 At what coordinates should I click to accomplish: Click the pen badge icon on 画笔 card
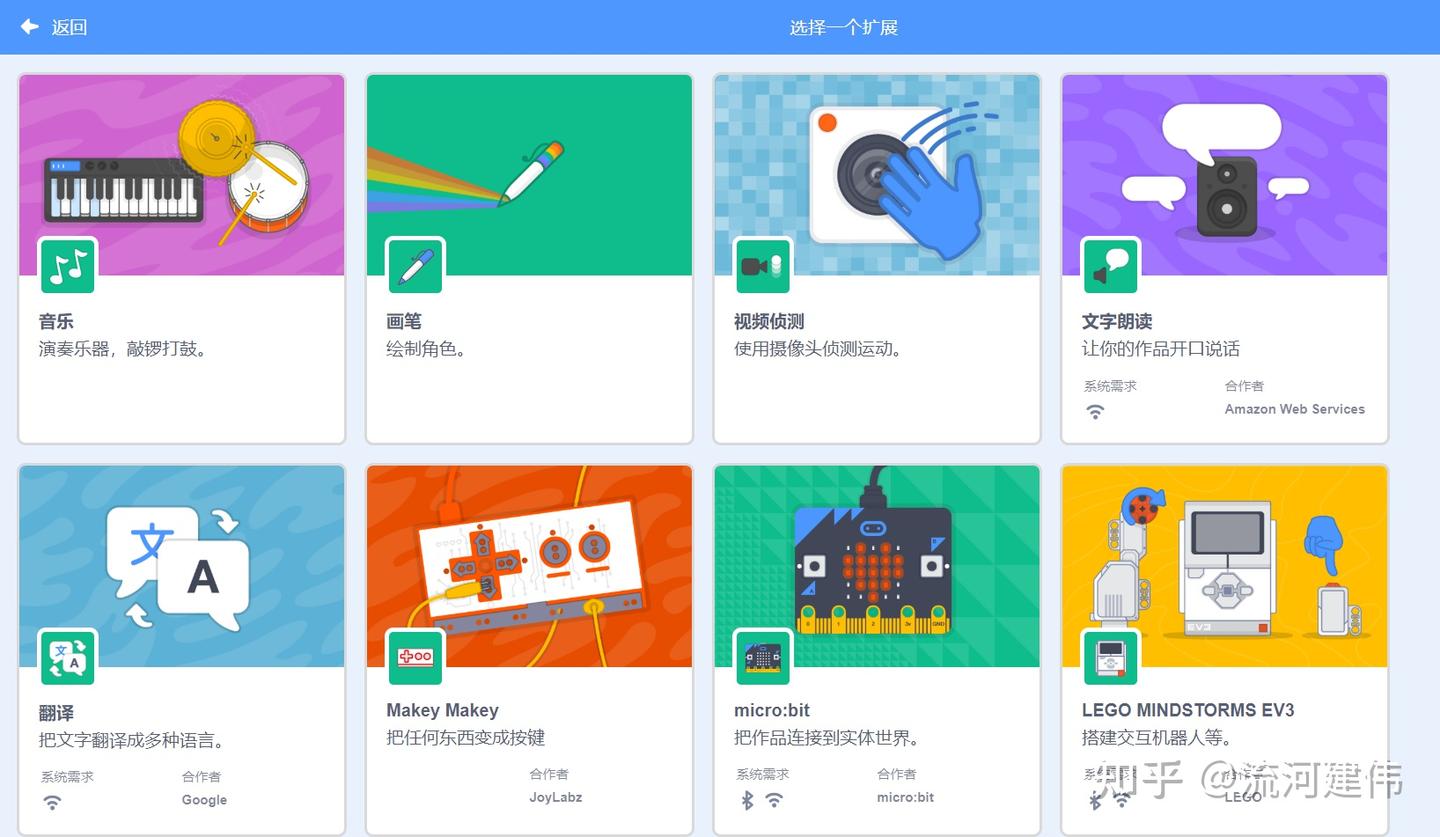click(x=415, y=266)
